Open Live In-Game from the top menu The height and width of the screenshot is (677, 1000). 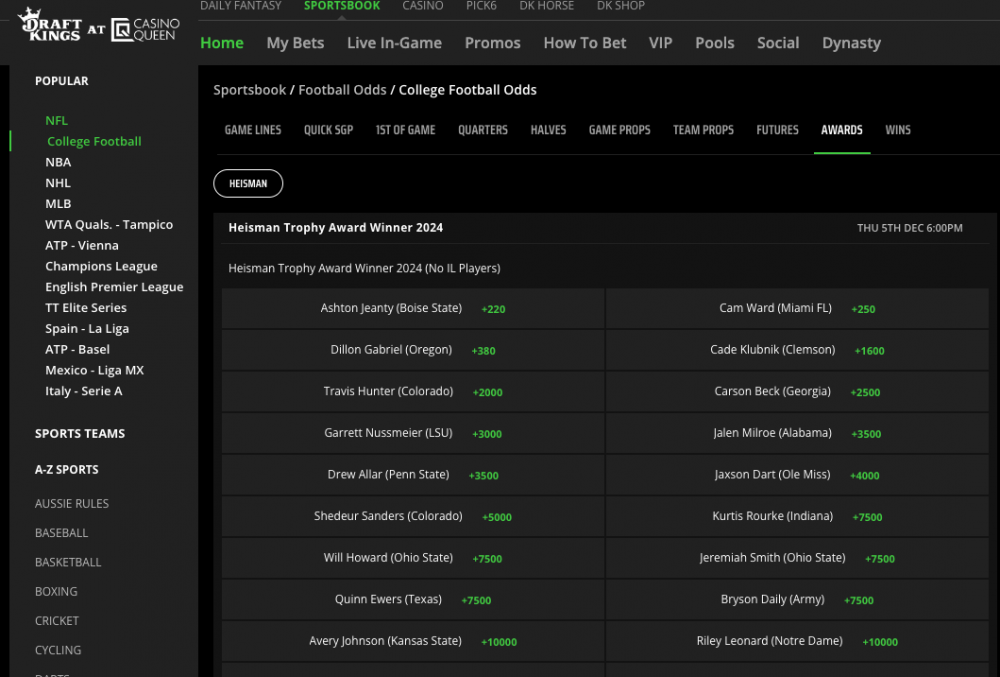[394, 43]
